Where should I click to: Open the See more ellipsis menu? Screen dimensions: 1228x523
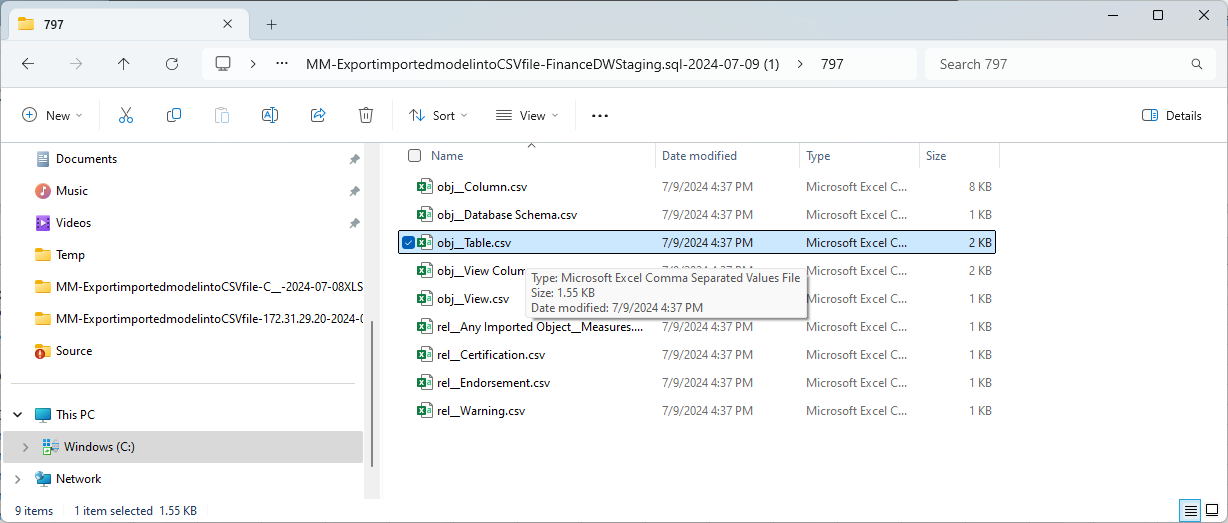pyautogui.click(x=600, y=115)
